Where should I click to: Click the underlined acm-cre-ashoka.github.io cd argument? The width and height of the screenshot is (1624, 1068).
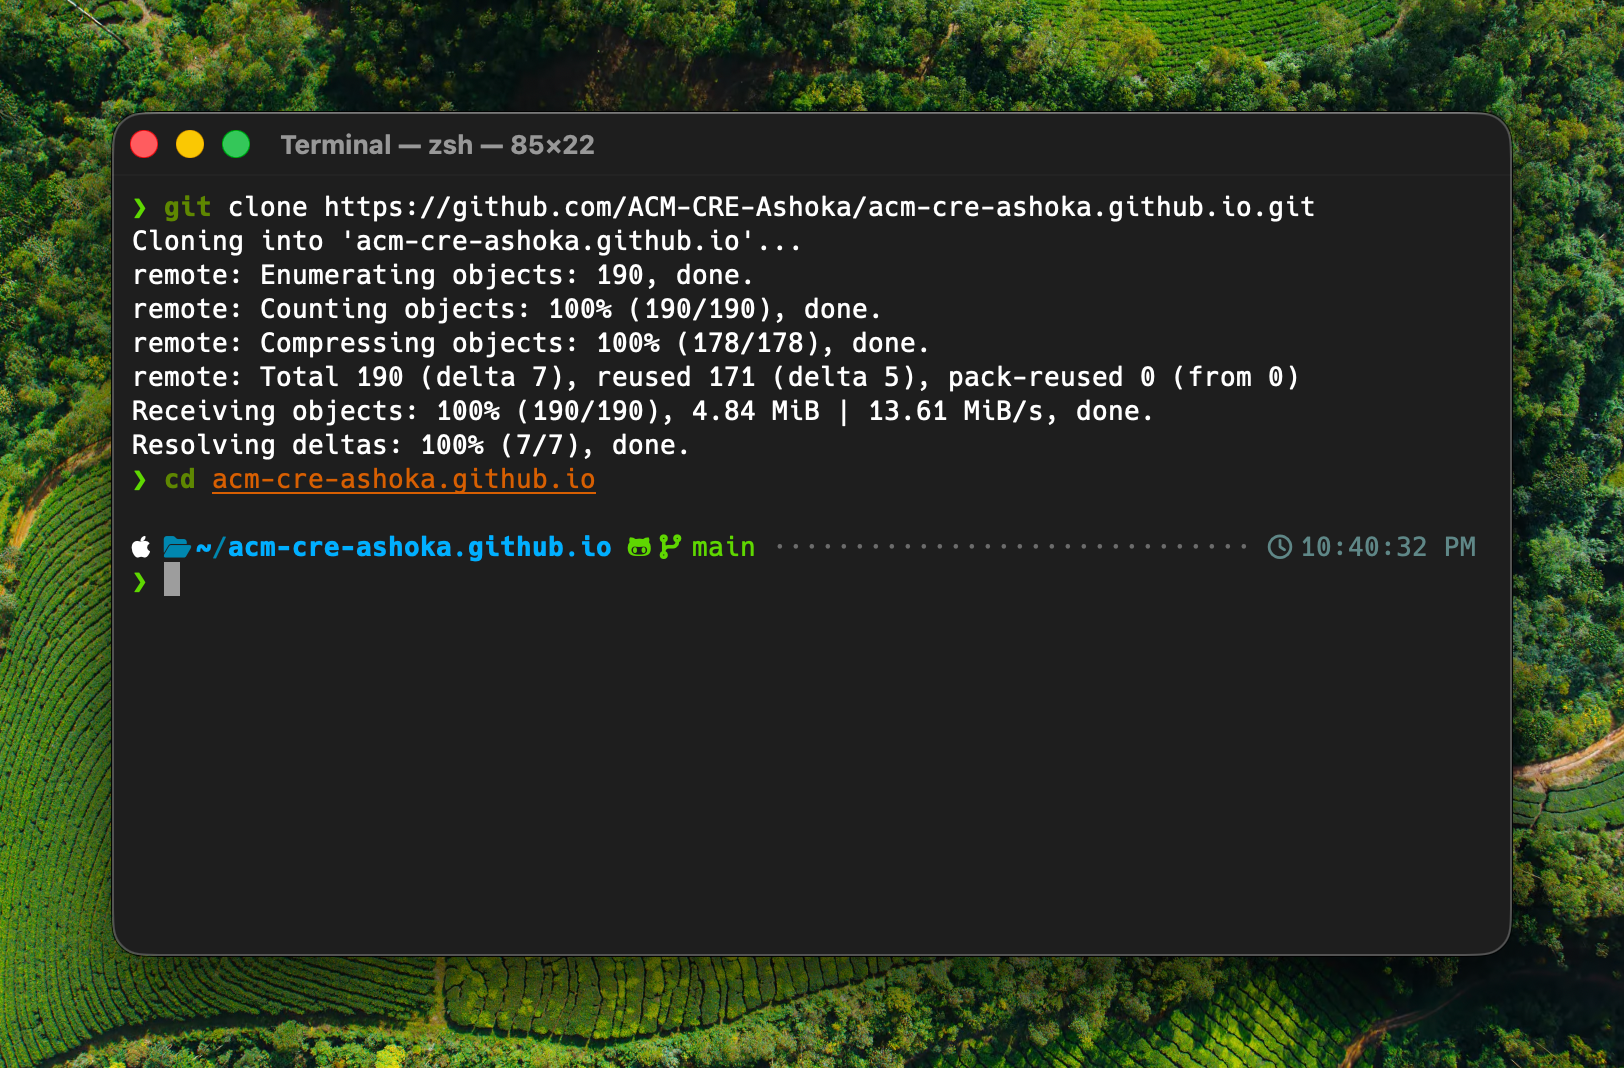pyautogui.click(x=404, y=480)
